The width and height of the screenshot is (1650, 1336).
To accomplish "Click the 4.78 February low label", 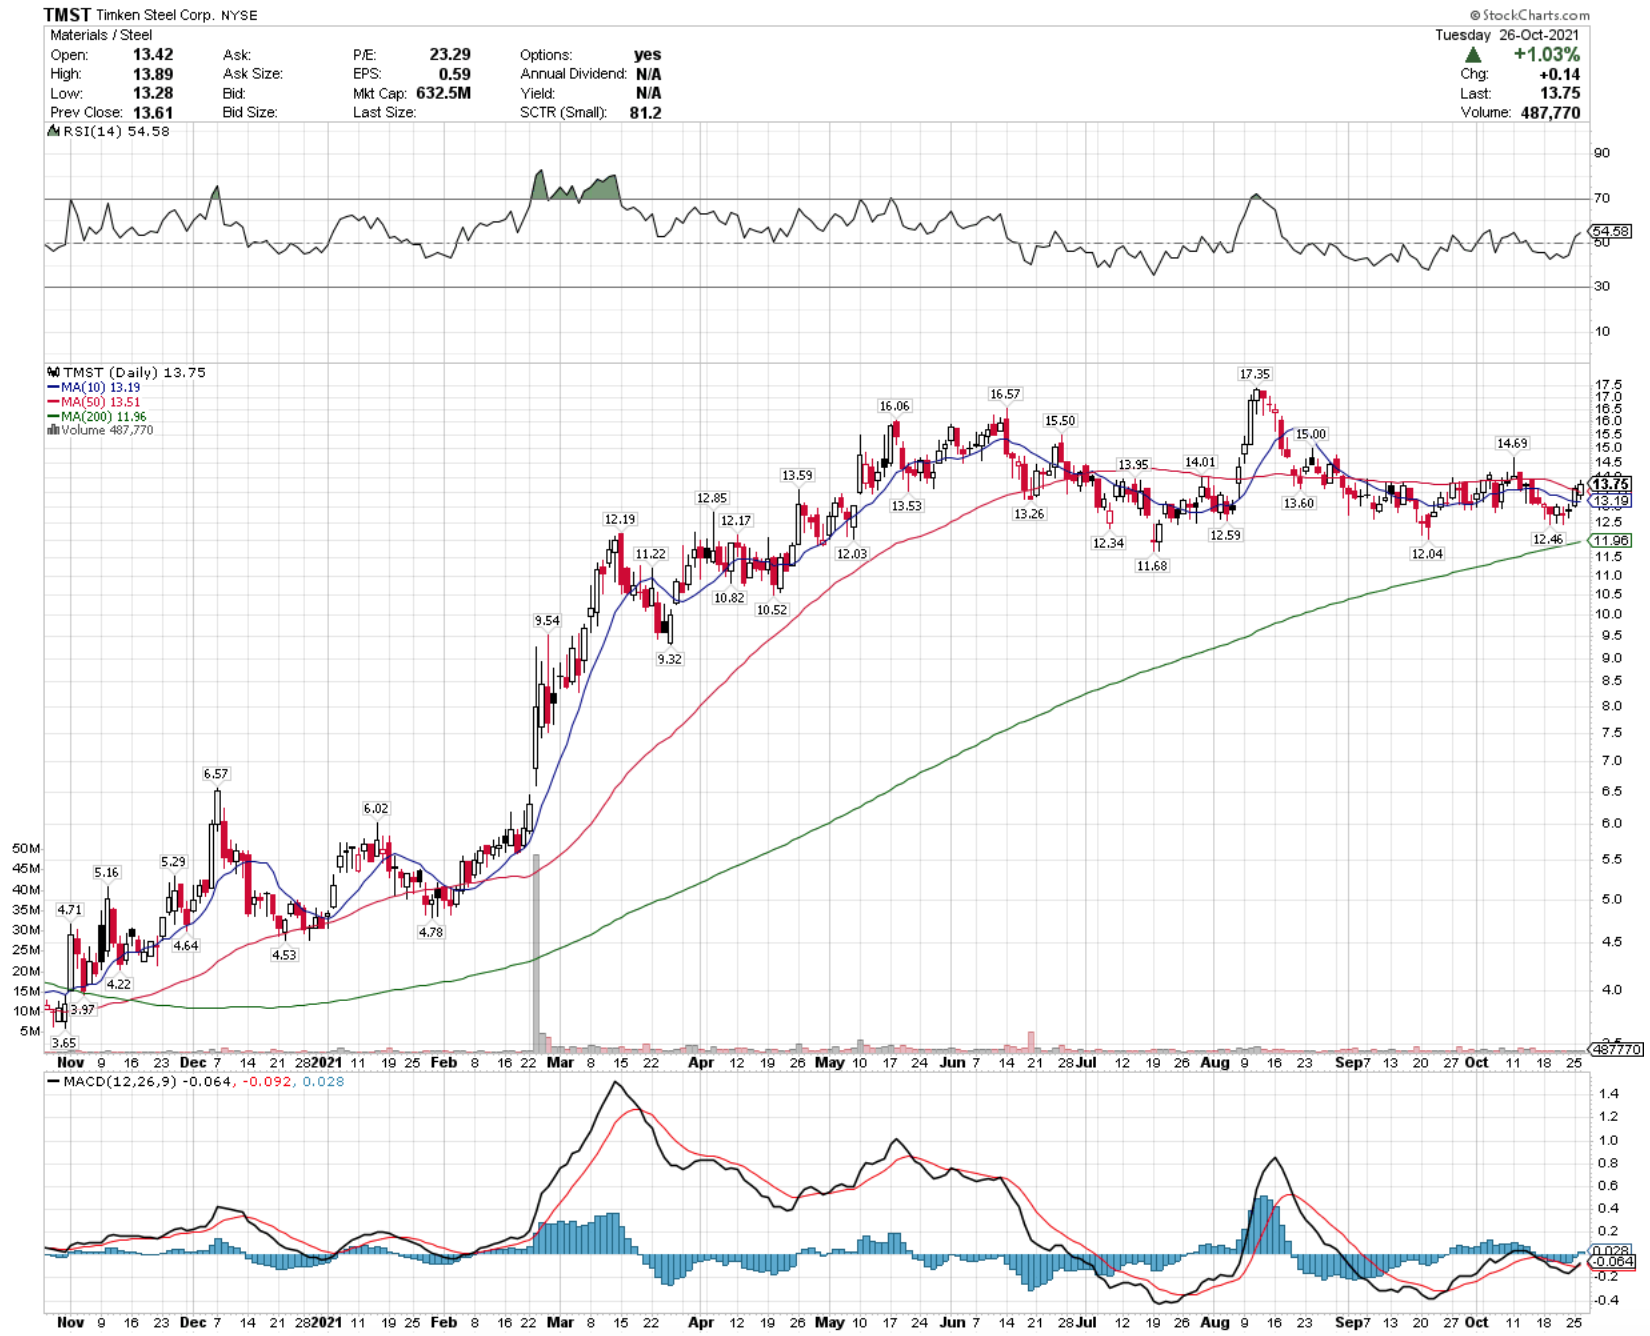I will click(x=430, y=932).
